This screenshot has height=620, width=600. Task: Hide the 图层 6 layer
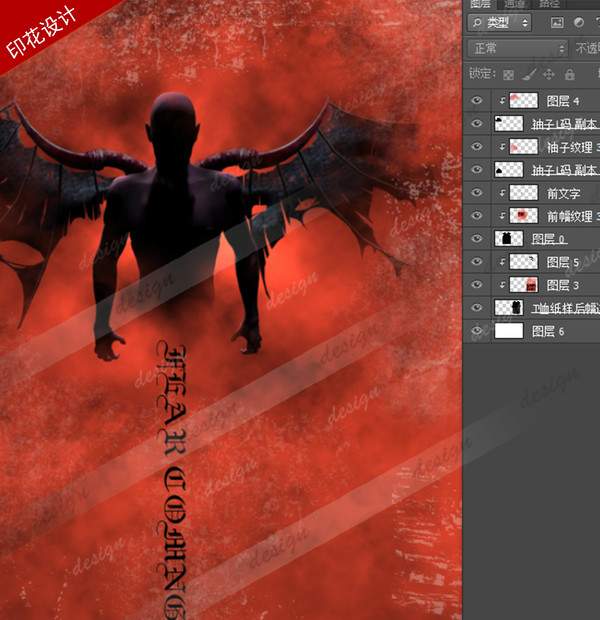pyautogui.click(x=477, y=330)
